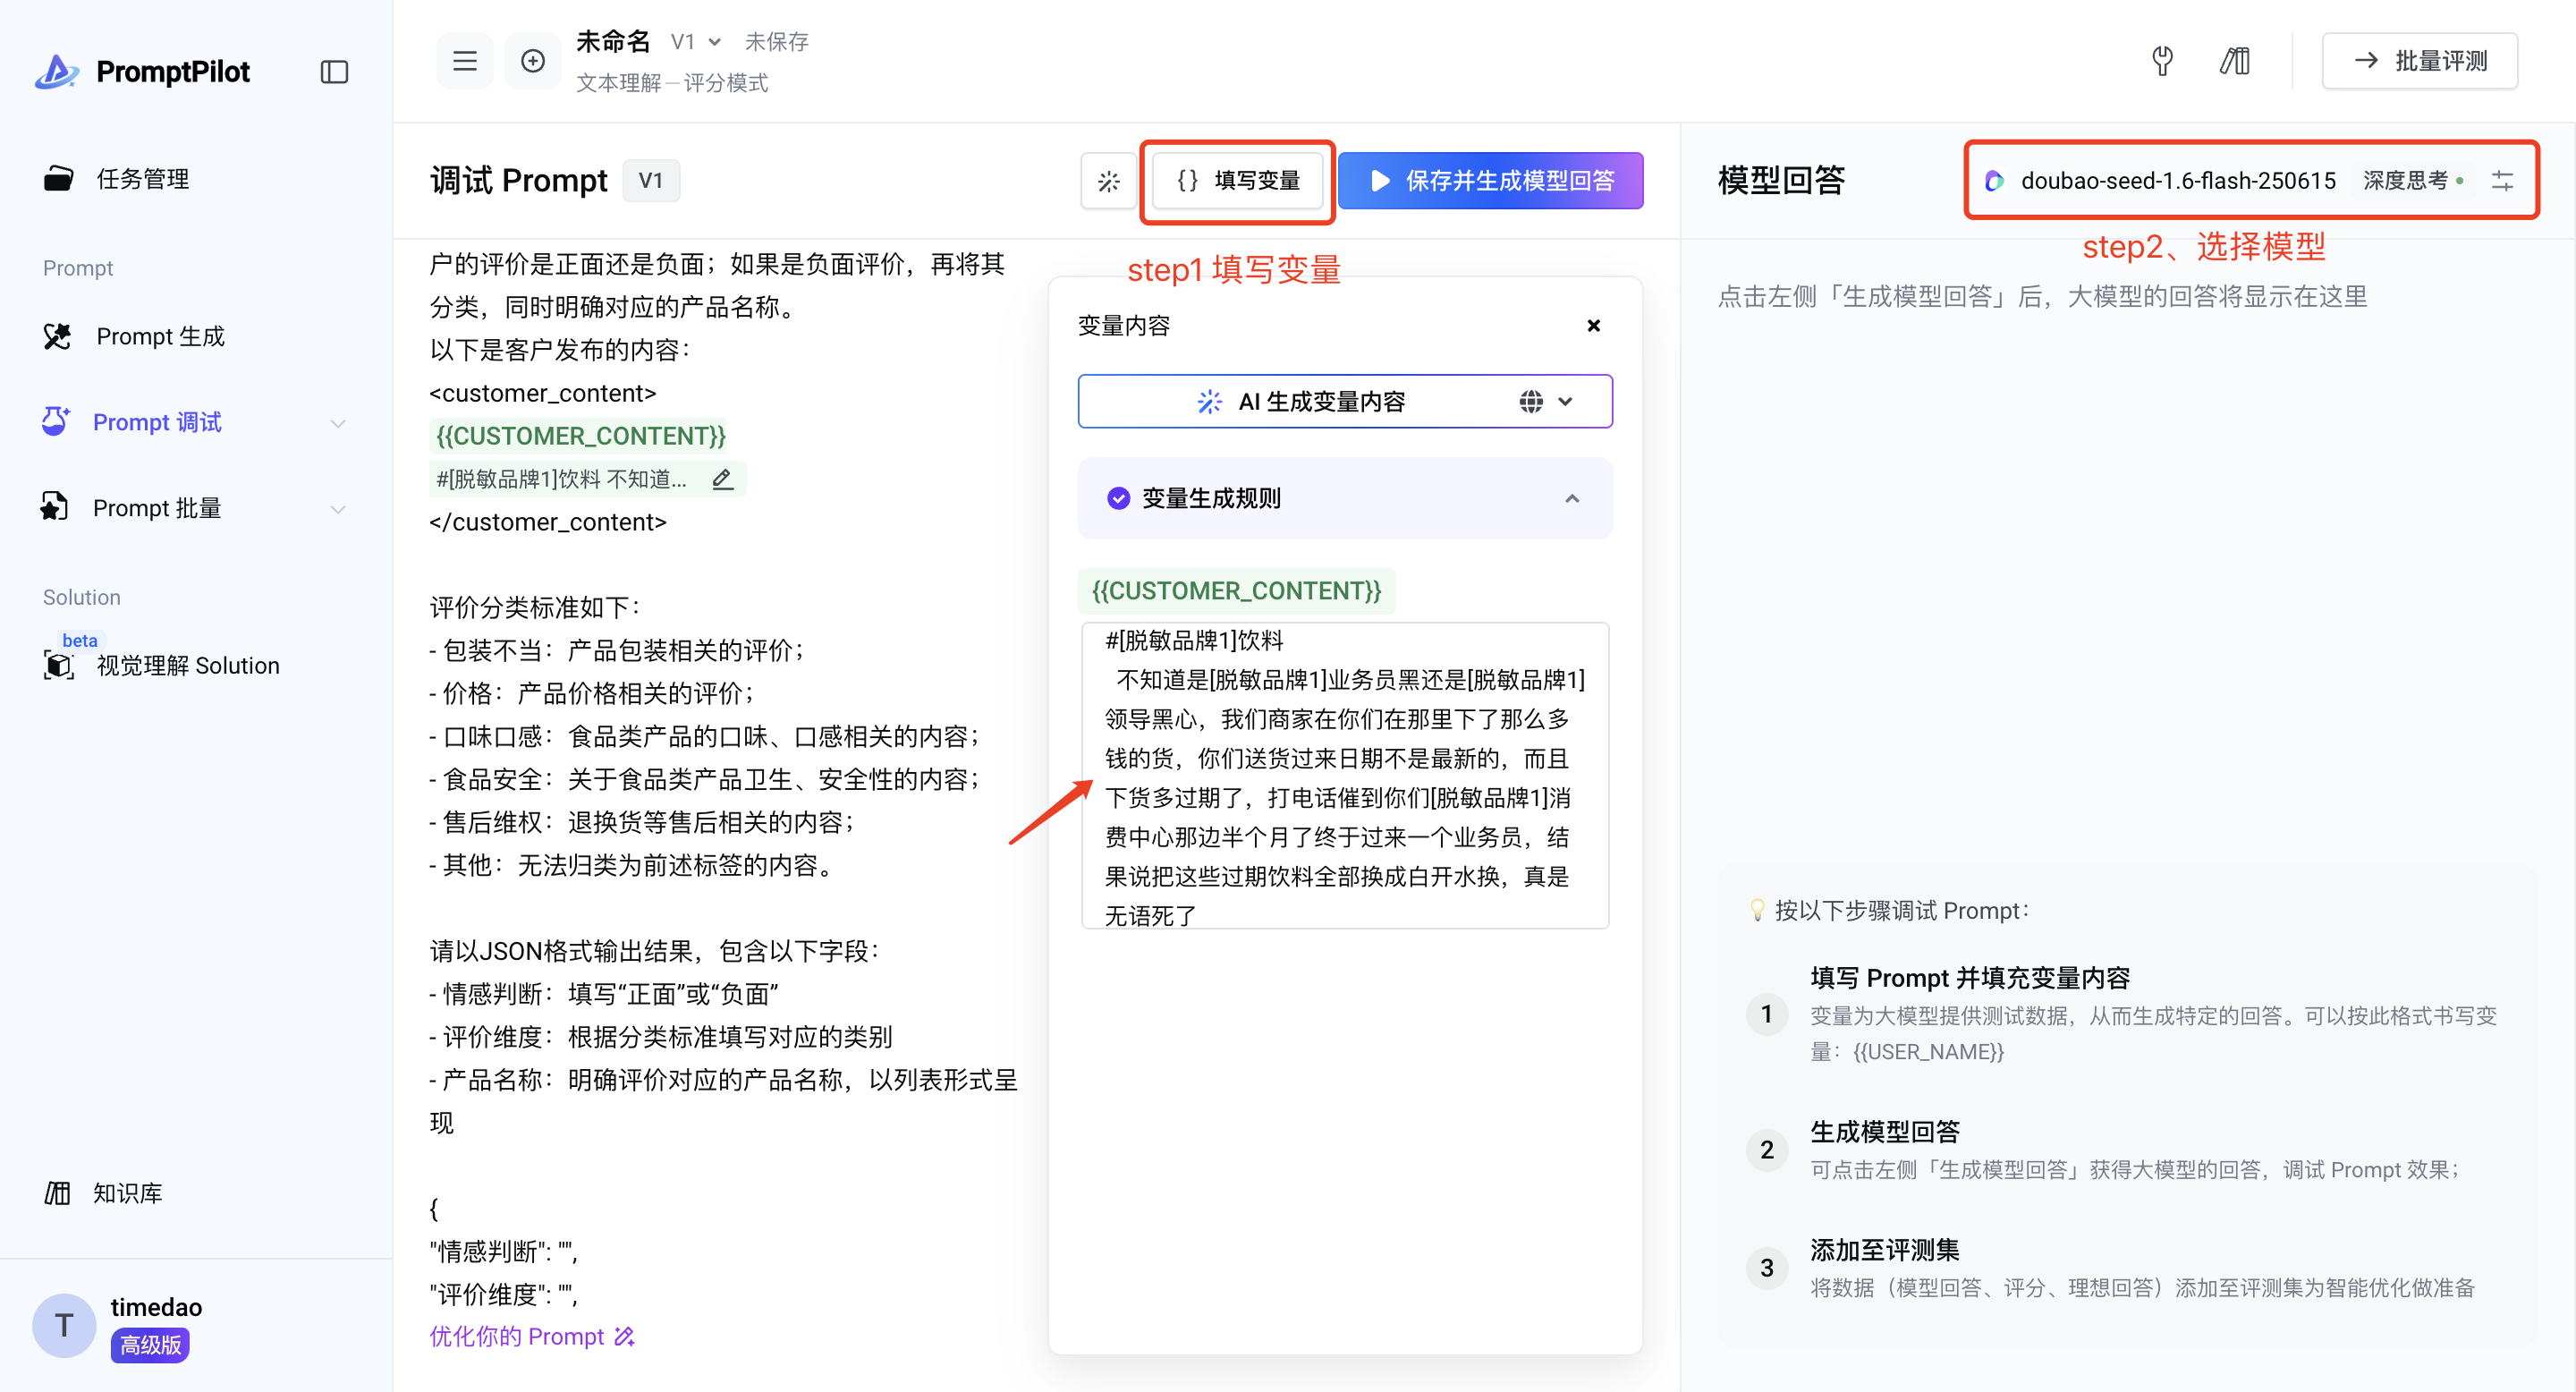Click the sparkle optimize icon button
The width and height of the screenshot is (2576, 1392).
1108,181
